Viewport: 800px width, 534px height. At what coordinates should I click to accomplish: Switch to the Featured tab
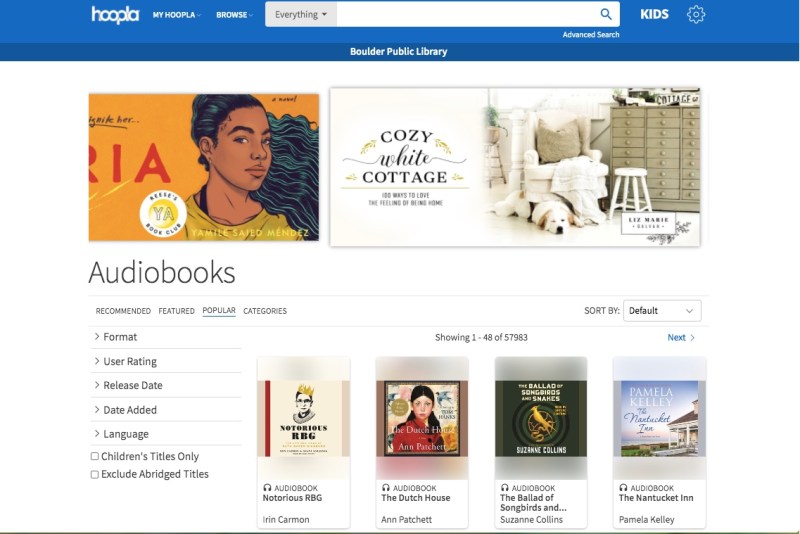[x=177, y=311]
